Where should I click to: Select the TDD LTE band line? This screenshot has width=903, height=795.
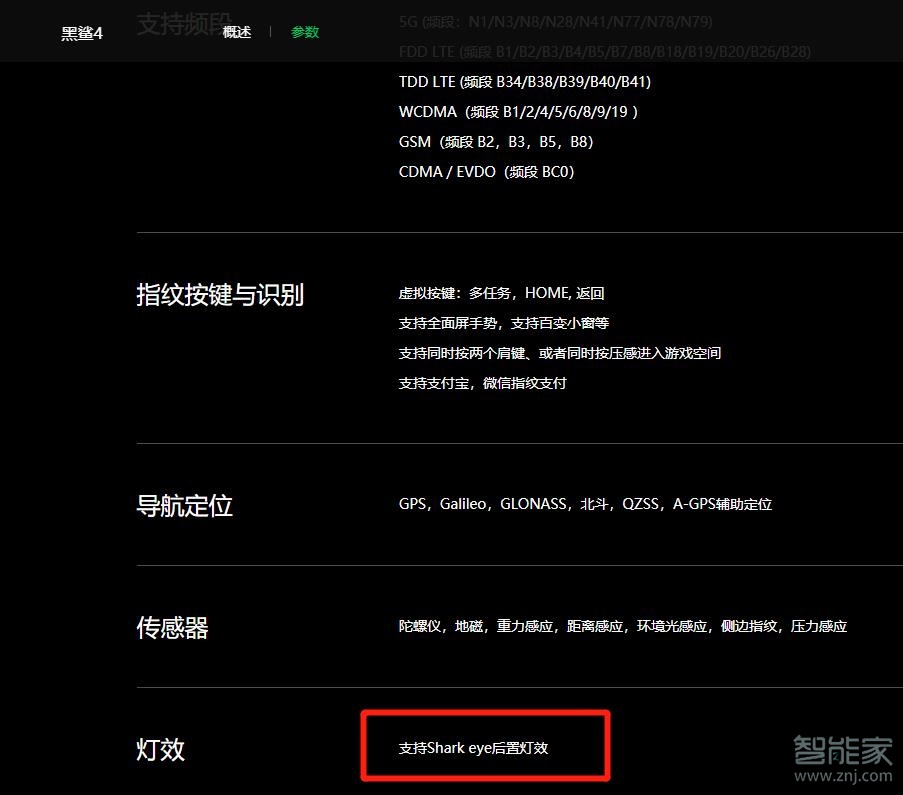[525, 82]
